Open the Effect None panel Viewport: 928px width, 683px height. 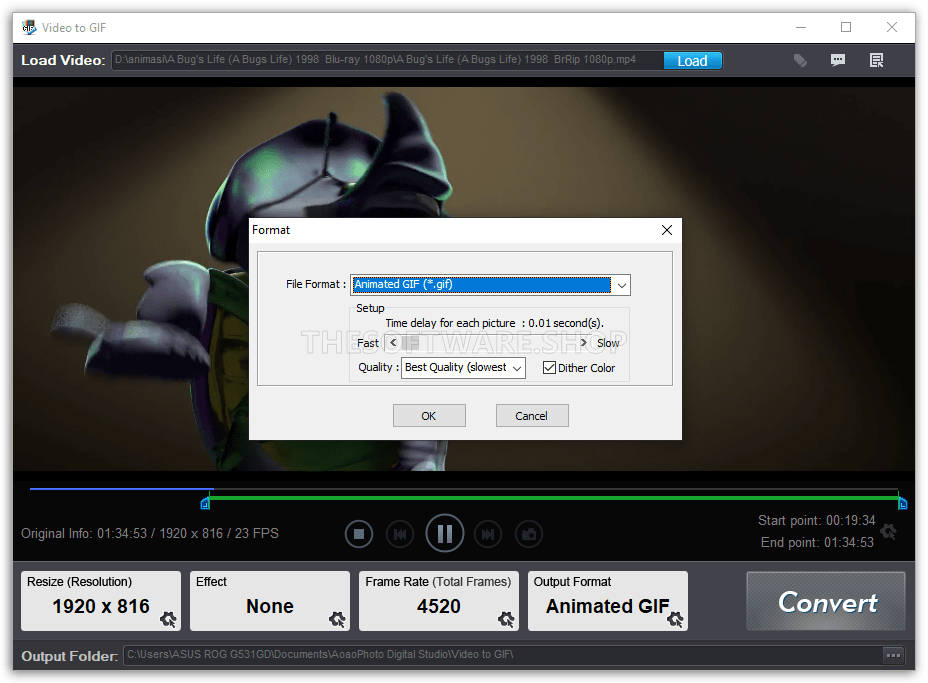coord(270,601)
